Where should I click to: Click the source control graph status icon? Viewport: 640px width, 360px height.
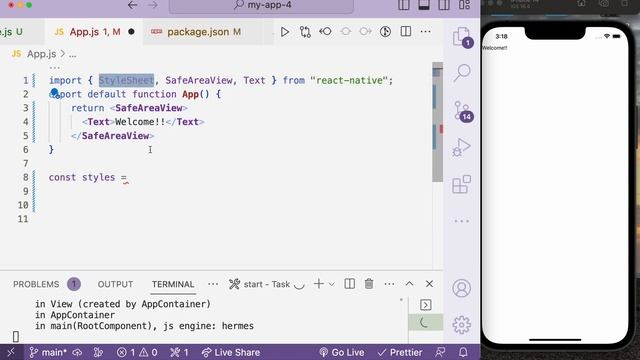coord(98,352)
